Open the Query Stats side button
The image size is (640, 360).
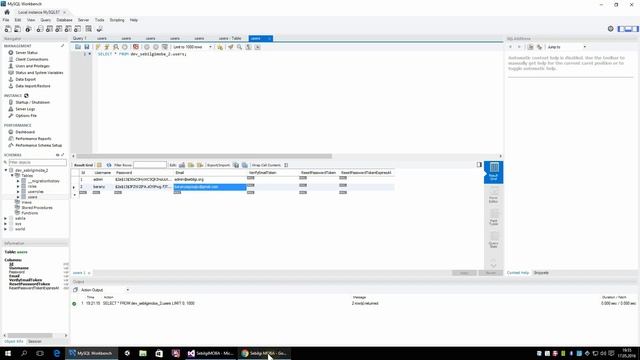[x=493, y=240]
